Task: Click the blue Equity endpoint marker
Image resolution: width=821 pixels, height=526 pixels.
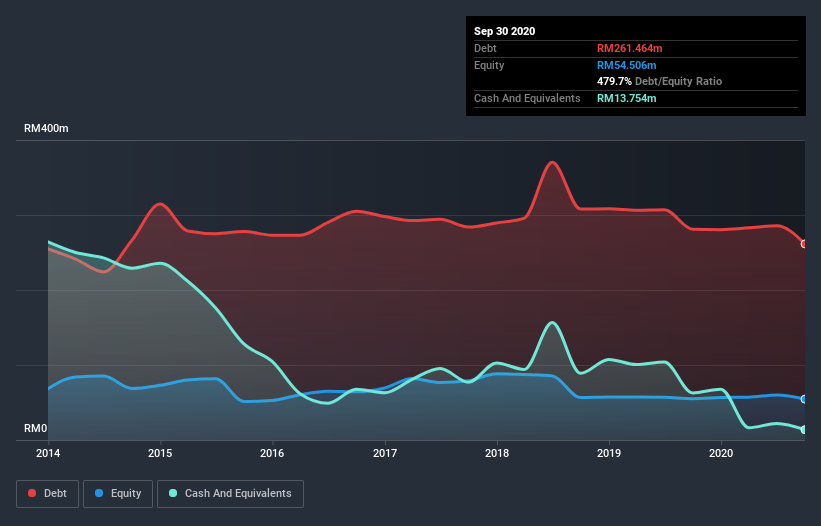Action: (x=804, y=399)
